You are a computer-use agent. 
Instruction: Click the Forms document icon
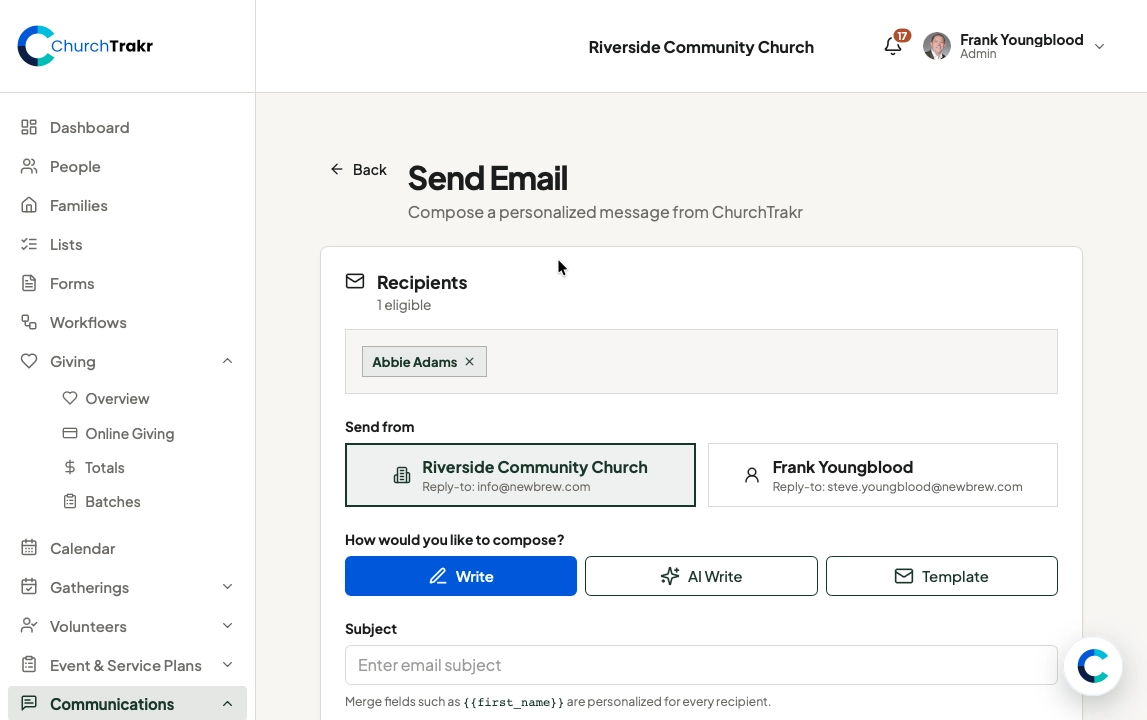[x=29, y=283]
